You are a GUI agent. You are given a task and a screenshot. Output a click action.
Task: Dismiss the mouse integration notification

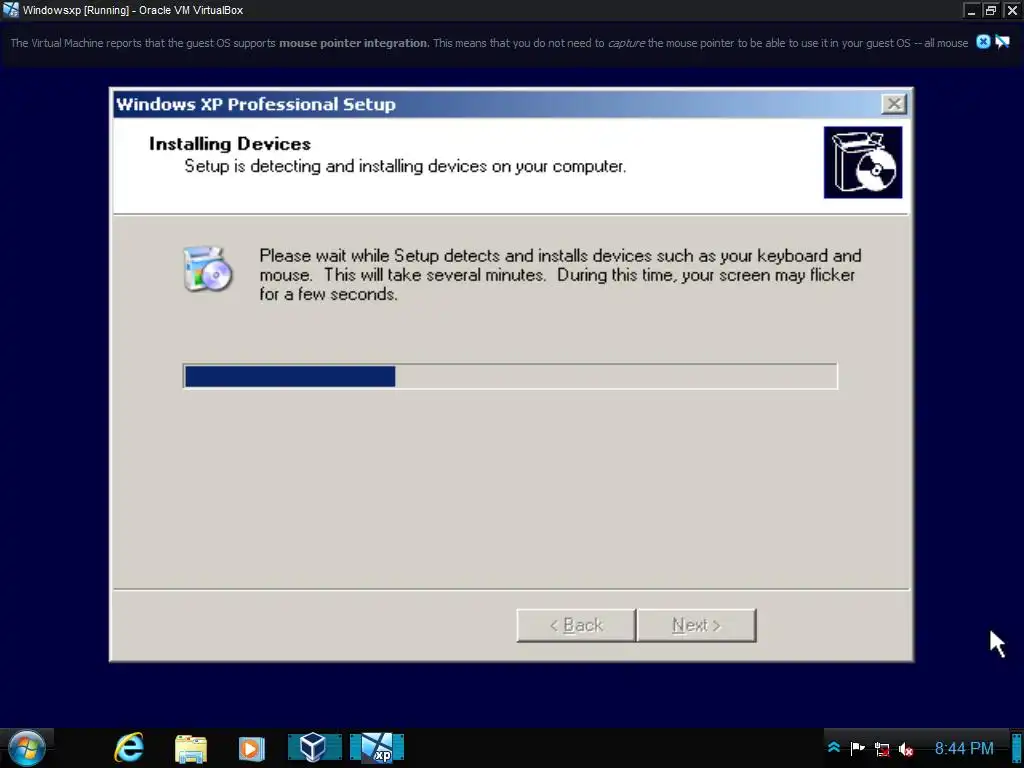point(983,42)
